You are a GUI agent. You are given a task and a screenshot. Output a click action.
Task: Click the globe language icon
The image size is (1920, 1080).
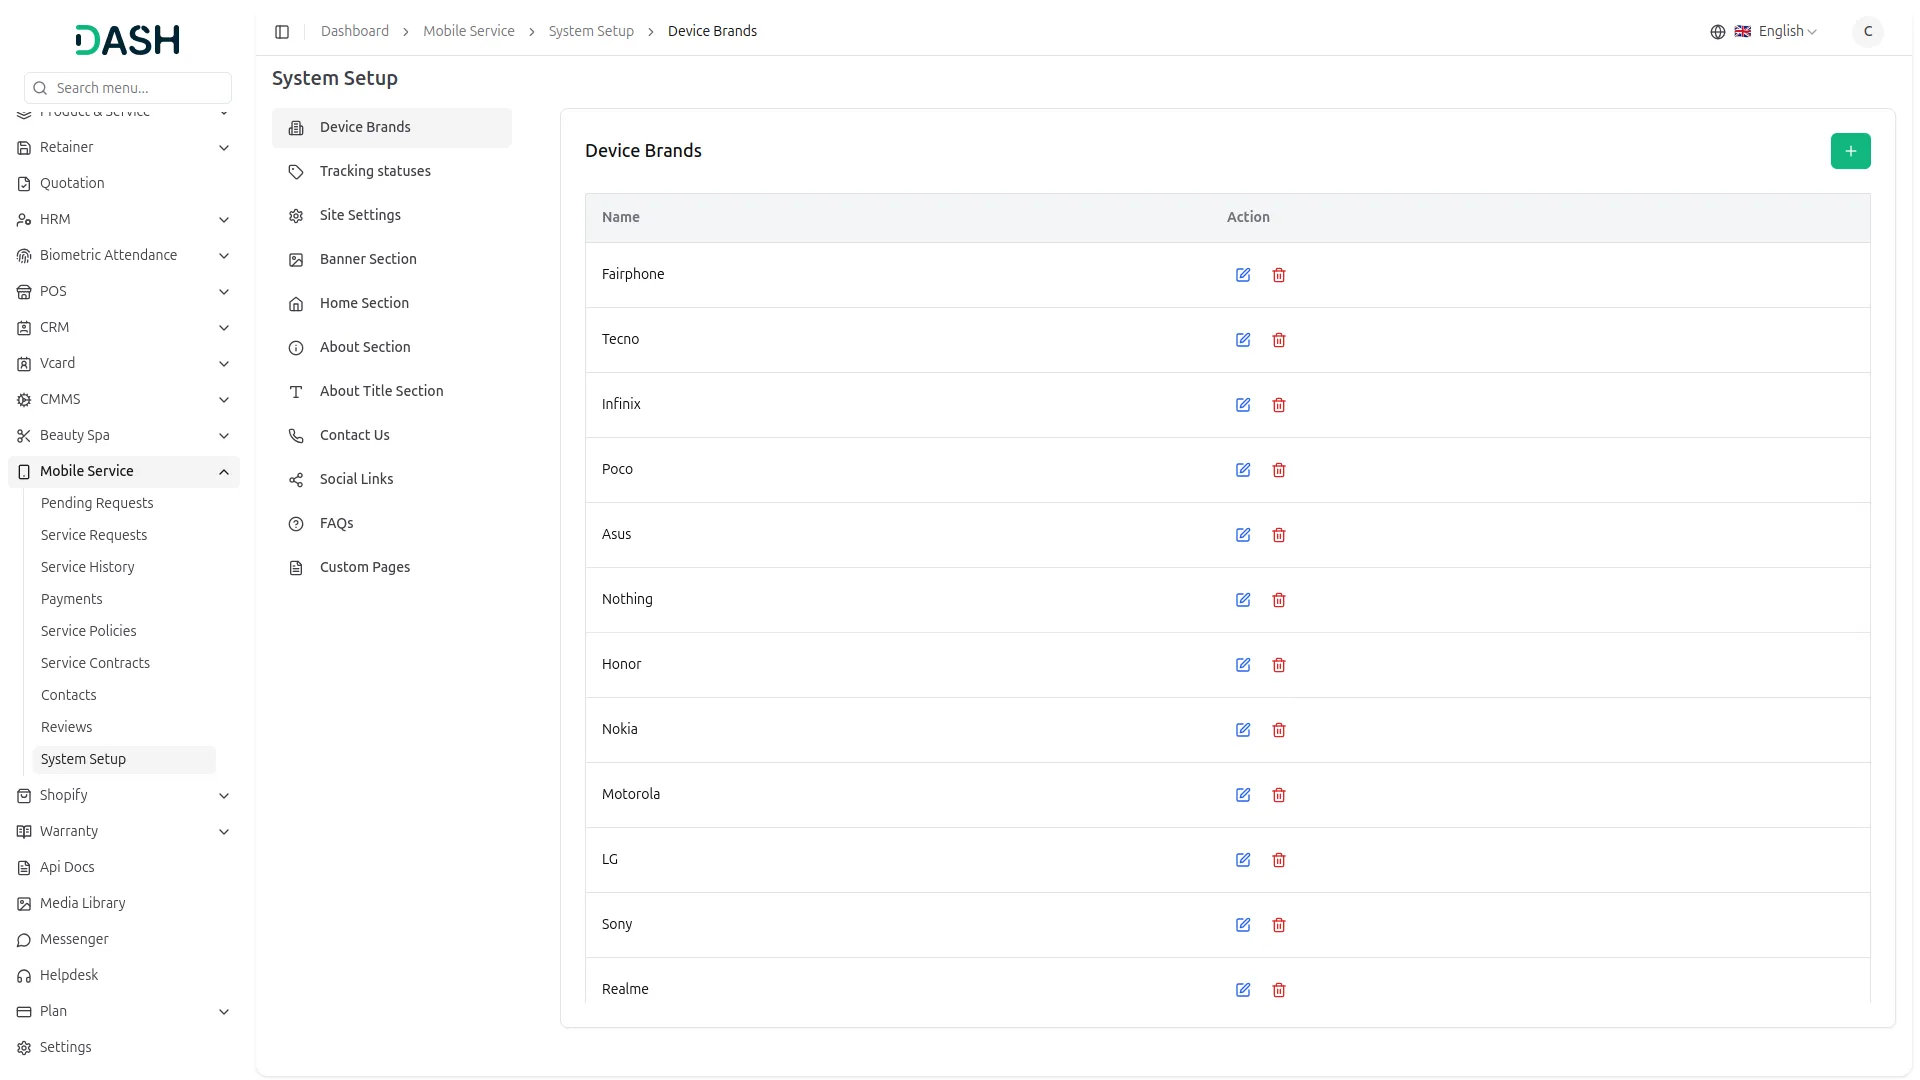(x=1718, y=32)
